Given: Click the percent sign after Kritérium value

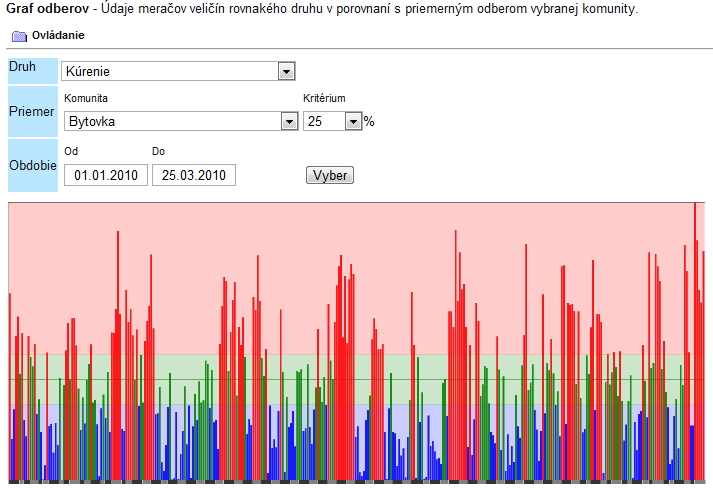Looking at the screenshot, I should coord(369,121).
